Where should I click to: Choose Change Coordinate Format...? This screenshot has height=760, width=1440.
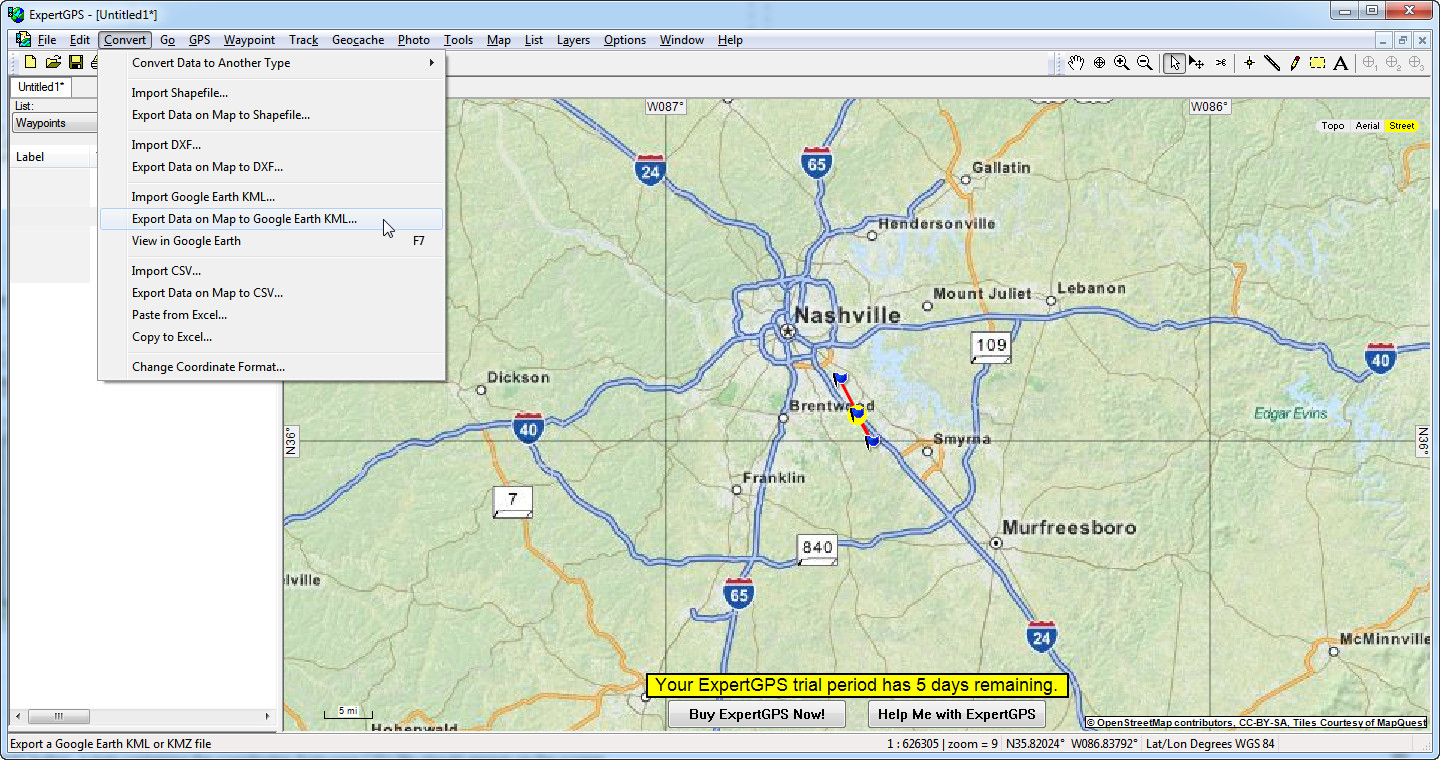[x=271, y=367]
